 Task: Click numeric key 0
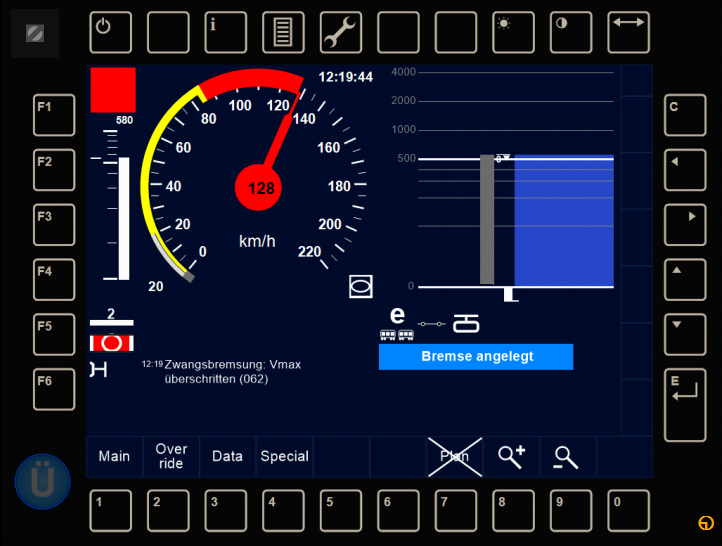click(x=629, y=511)
